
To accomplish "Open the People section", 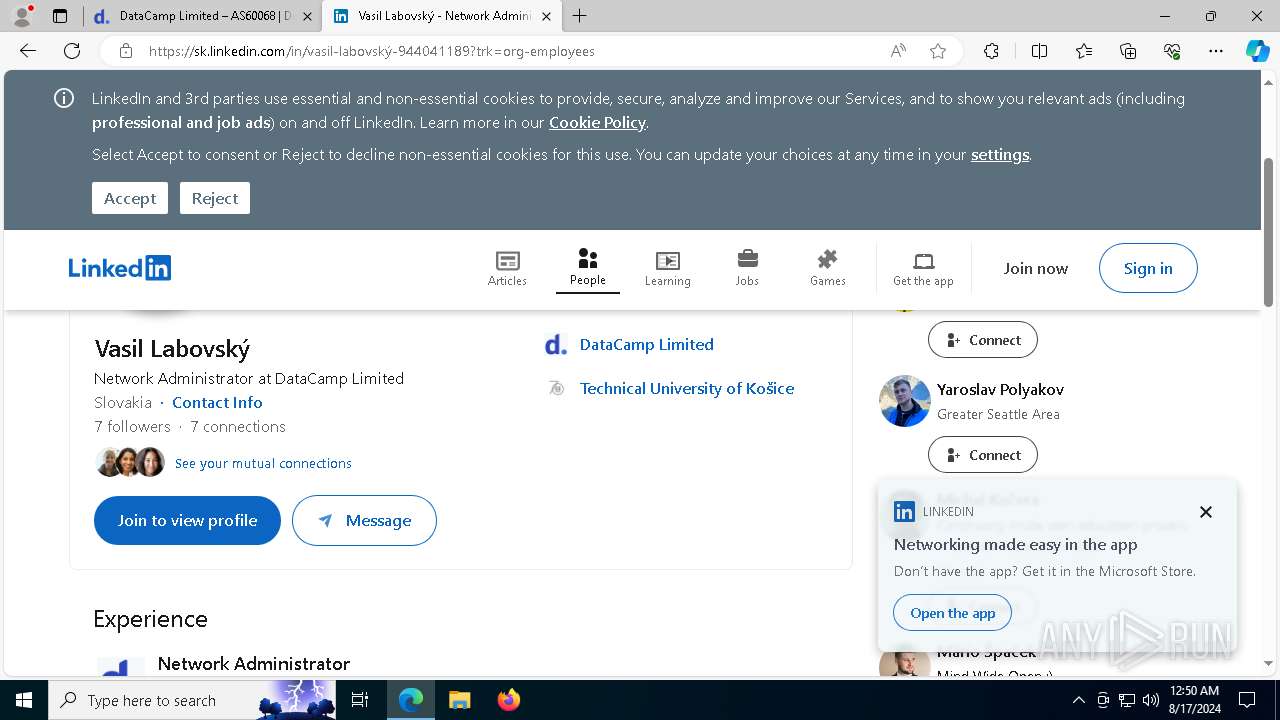I will pyautogui.click(x=588, y=268).
